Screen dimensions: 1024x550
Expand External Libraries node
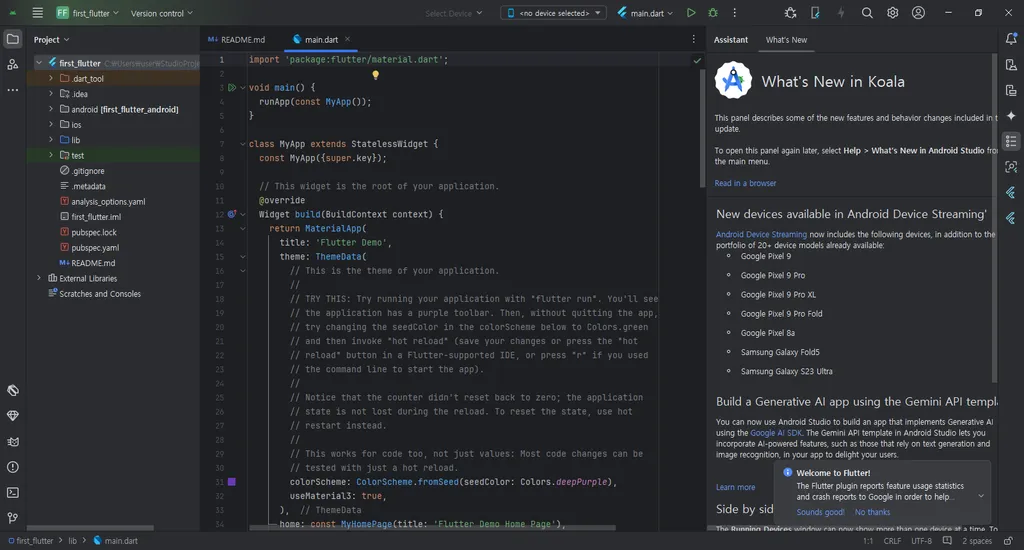pos(39,278)
